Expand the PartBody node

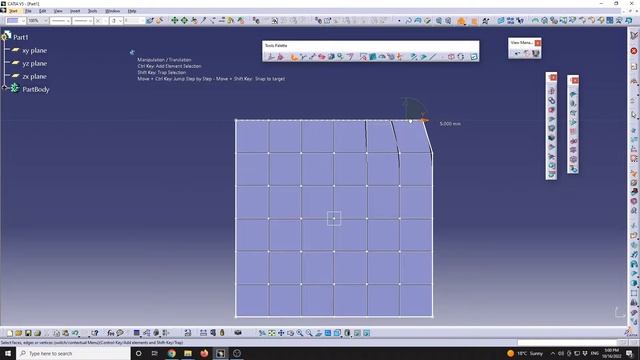pyautogui.click(x=4, y=87)
